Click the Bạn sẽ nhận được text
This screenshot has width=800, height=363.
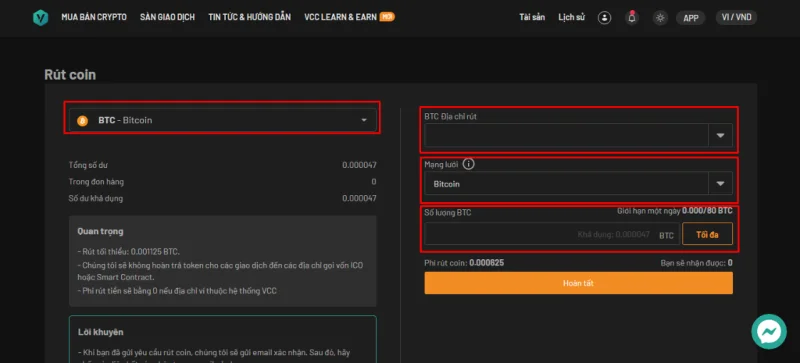coord(696,263)
